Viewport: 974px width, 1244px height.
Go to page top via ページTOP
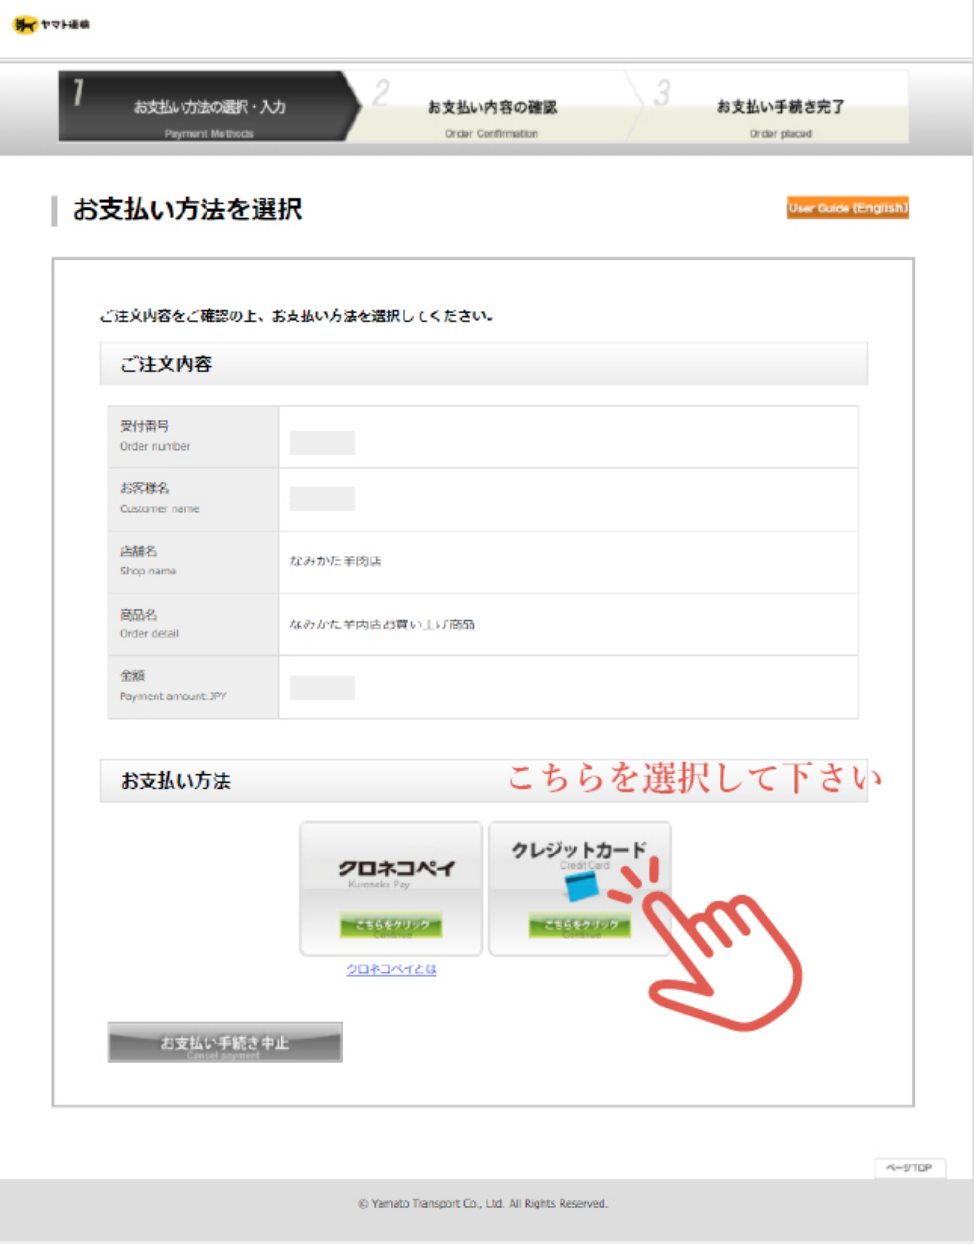tap(909, 1168)
